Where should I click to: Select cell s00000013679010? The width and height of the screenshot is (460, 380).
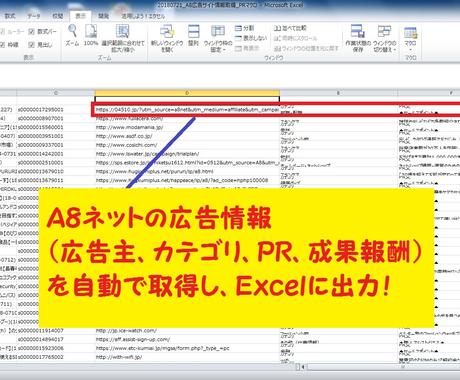click(x=56, y=171)
